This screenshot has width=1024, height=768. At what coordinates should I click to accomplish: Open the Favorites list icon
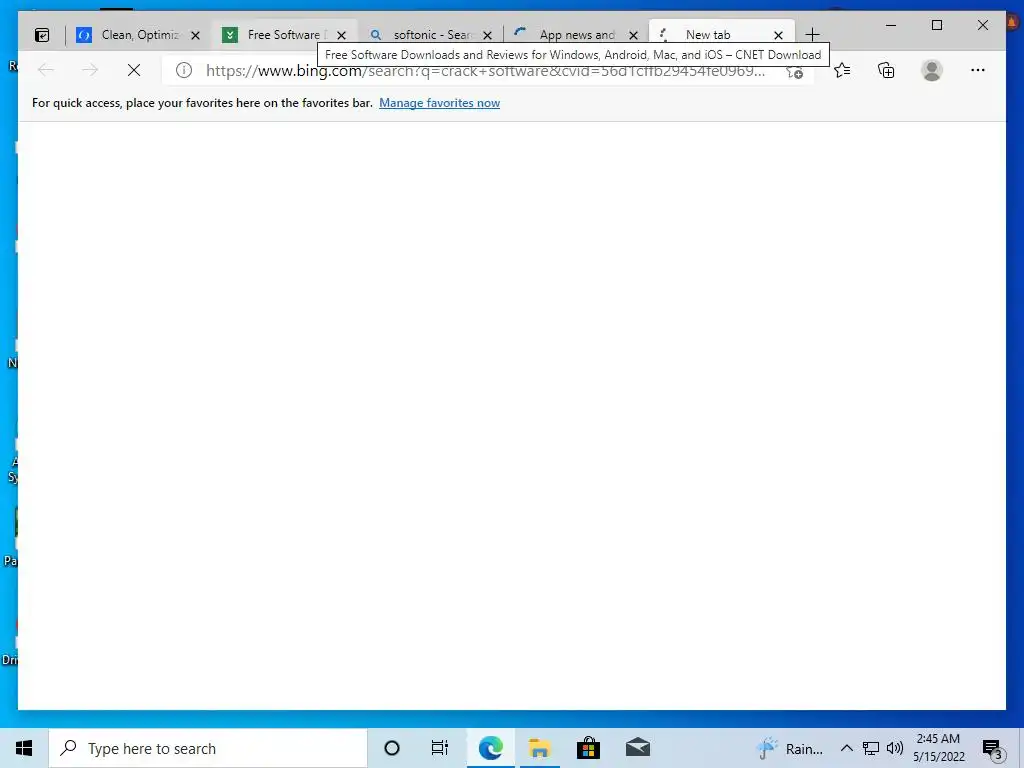[842, 70]
